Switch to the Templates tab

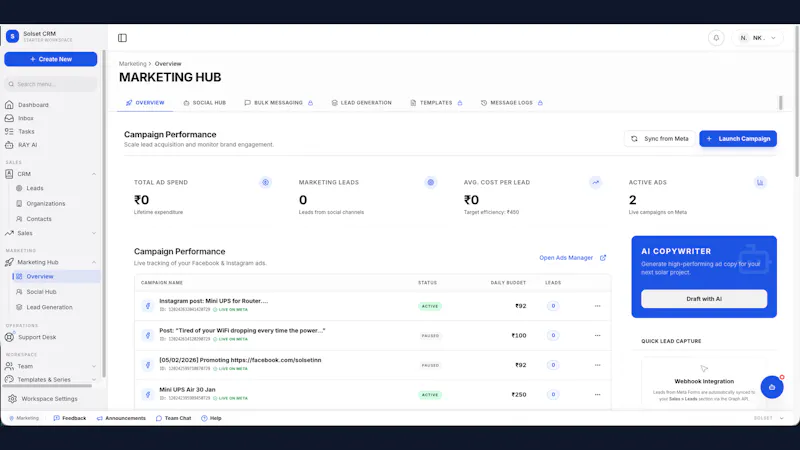436,103
